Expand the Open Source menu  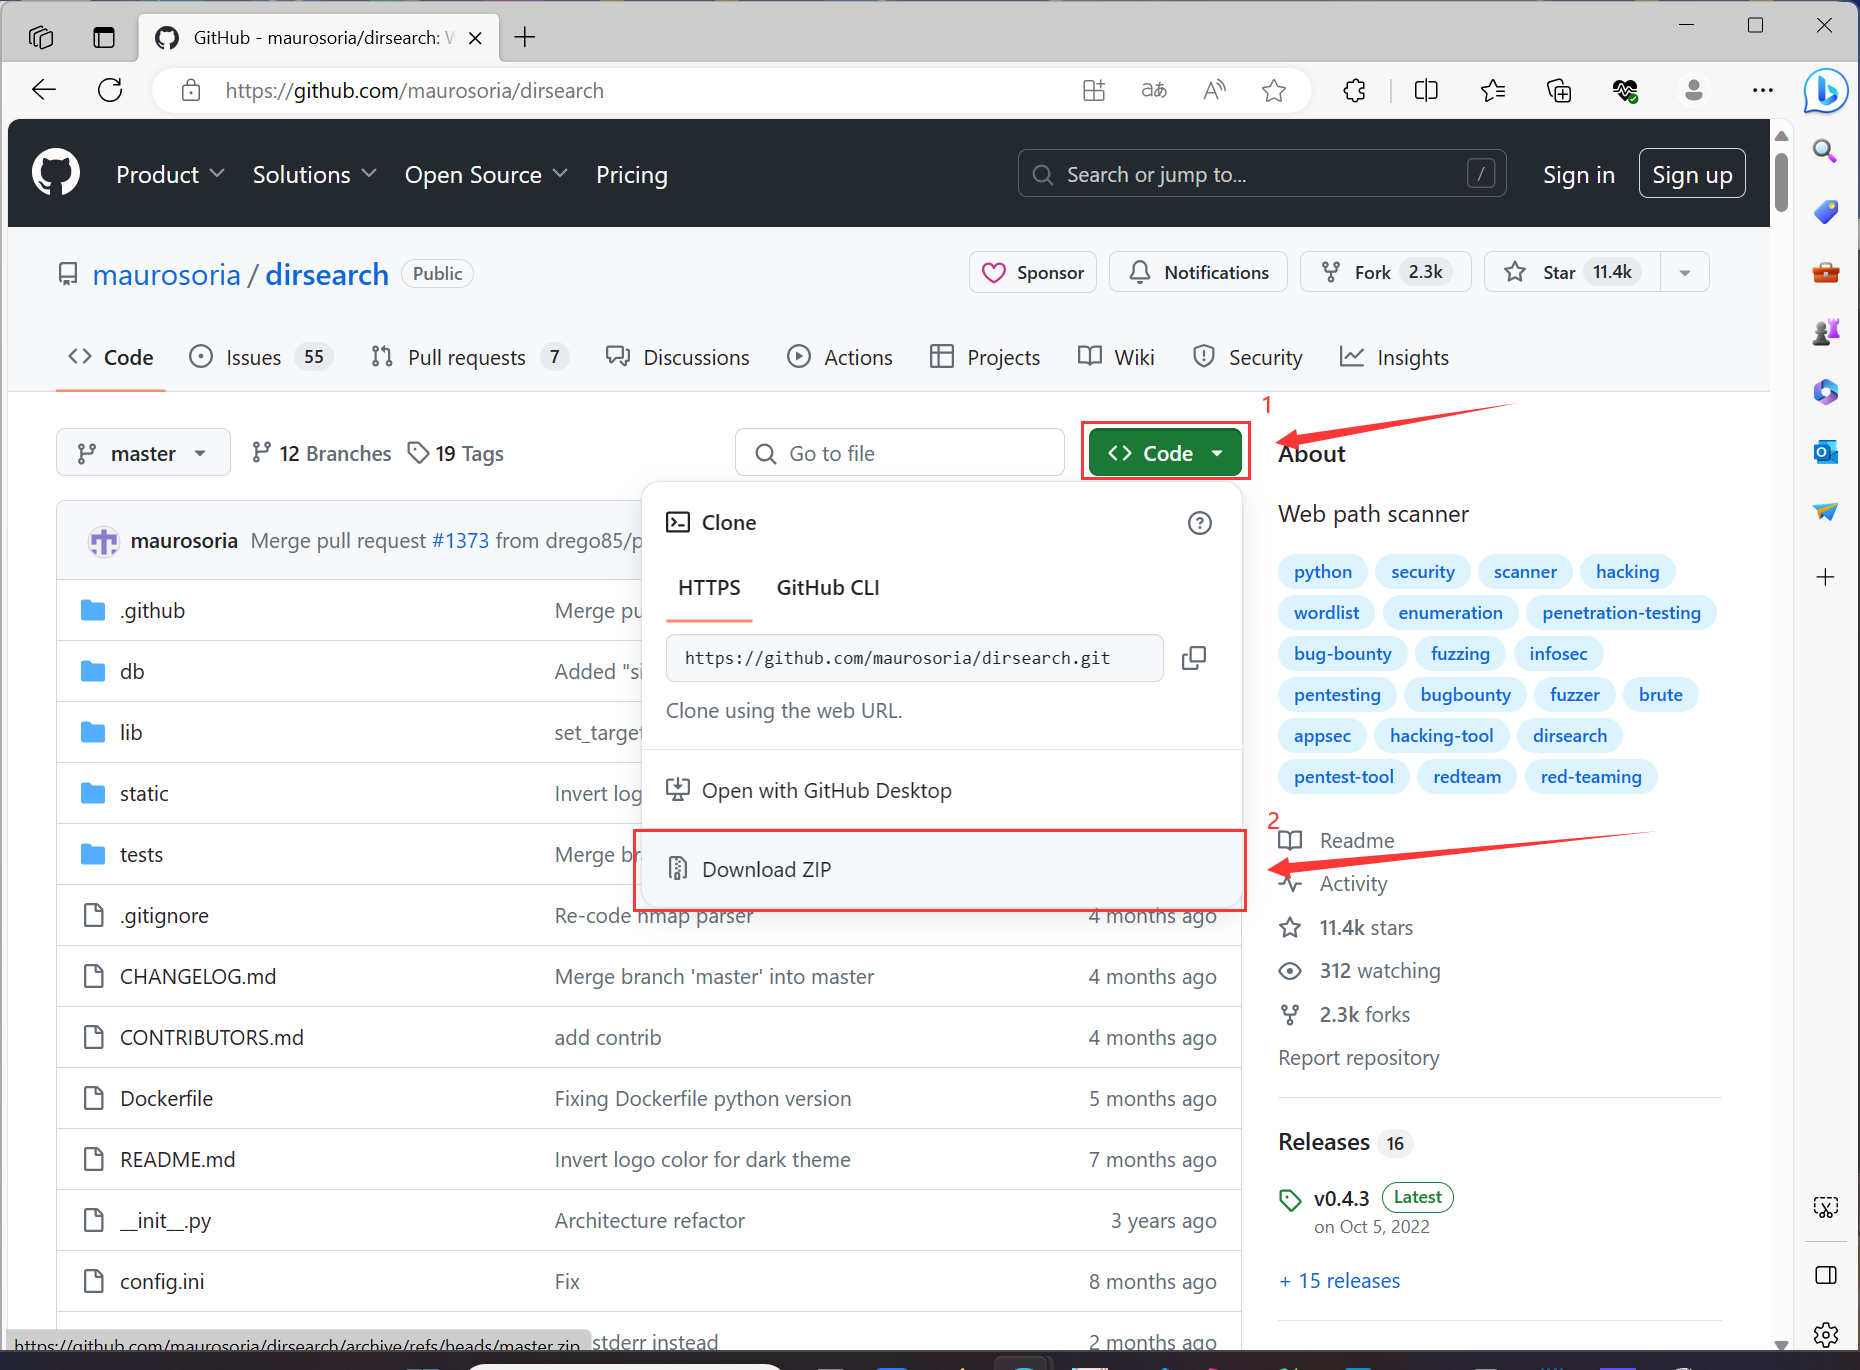click(x=486, y=174)
